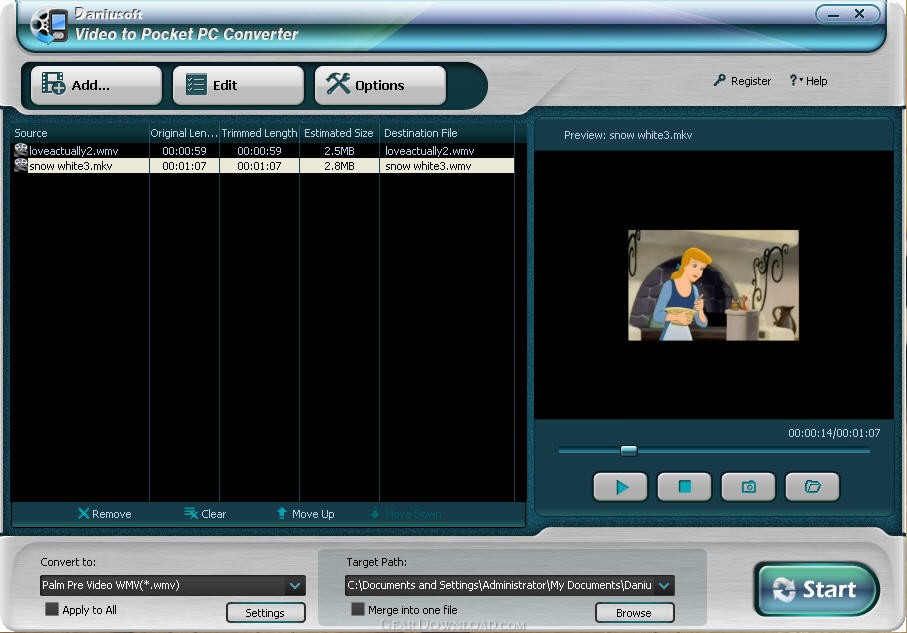Click the Estimated Size column header
This screenshot has width=907, height=633.
tap(339, 133)
